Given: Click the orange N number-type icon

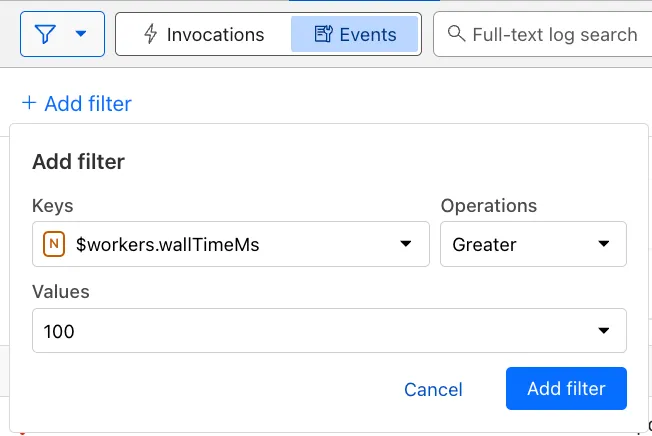Looking at the screenshot, I should (53, 244).
